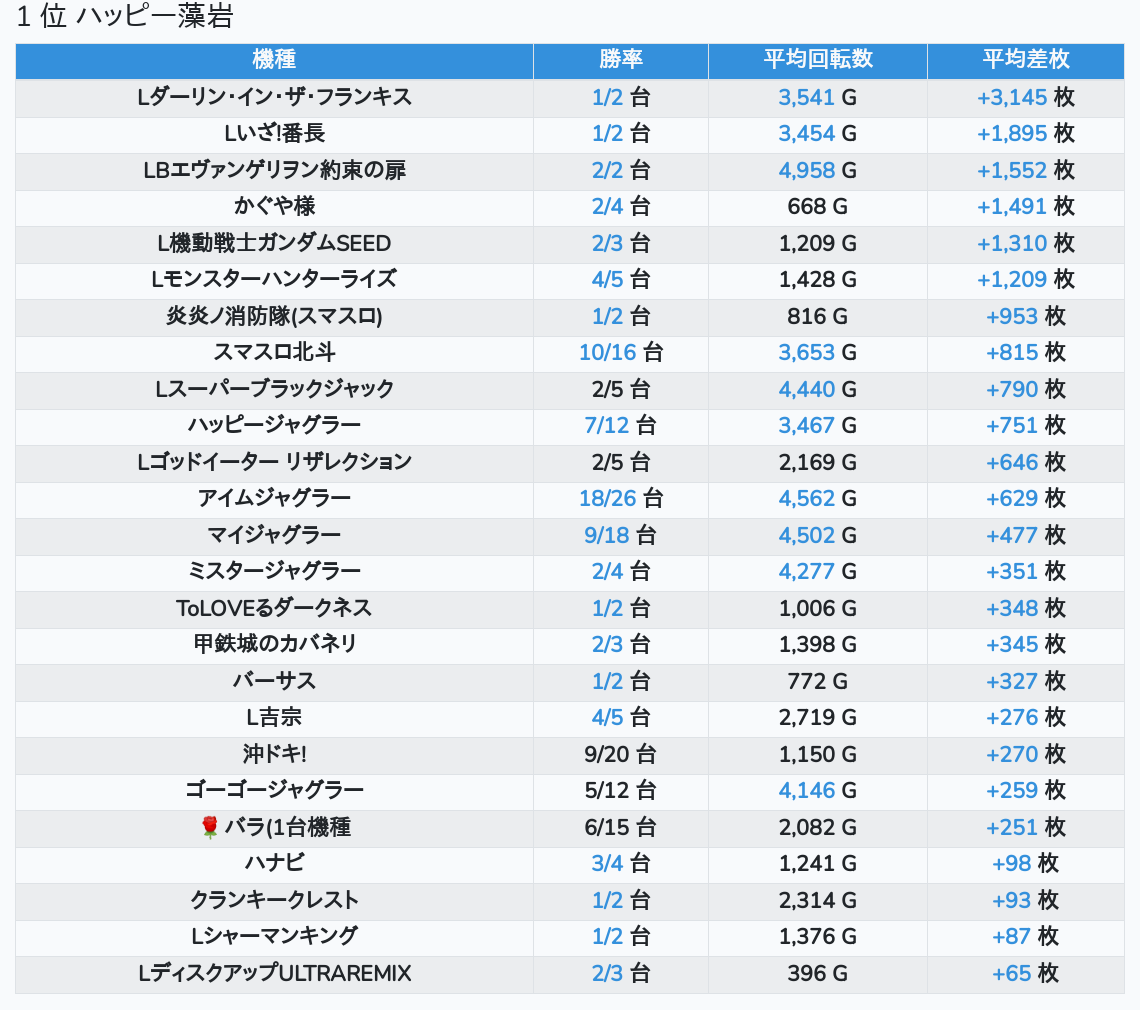This screenshot has height=1010, width=1140.
Task: Click the 平均回転数 column header
Action: (x=818, y=60)
